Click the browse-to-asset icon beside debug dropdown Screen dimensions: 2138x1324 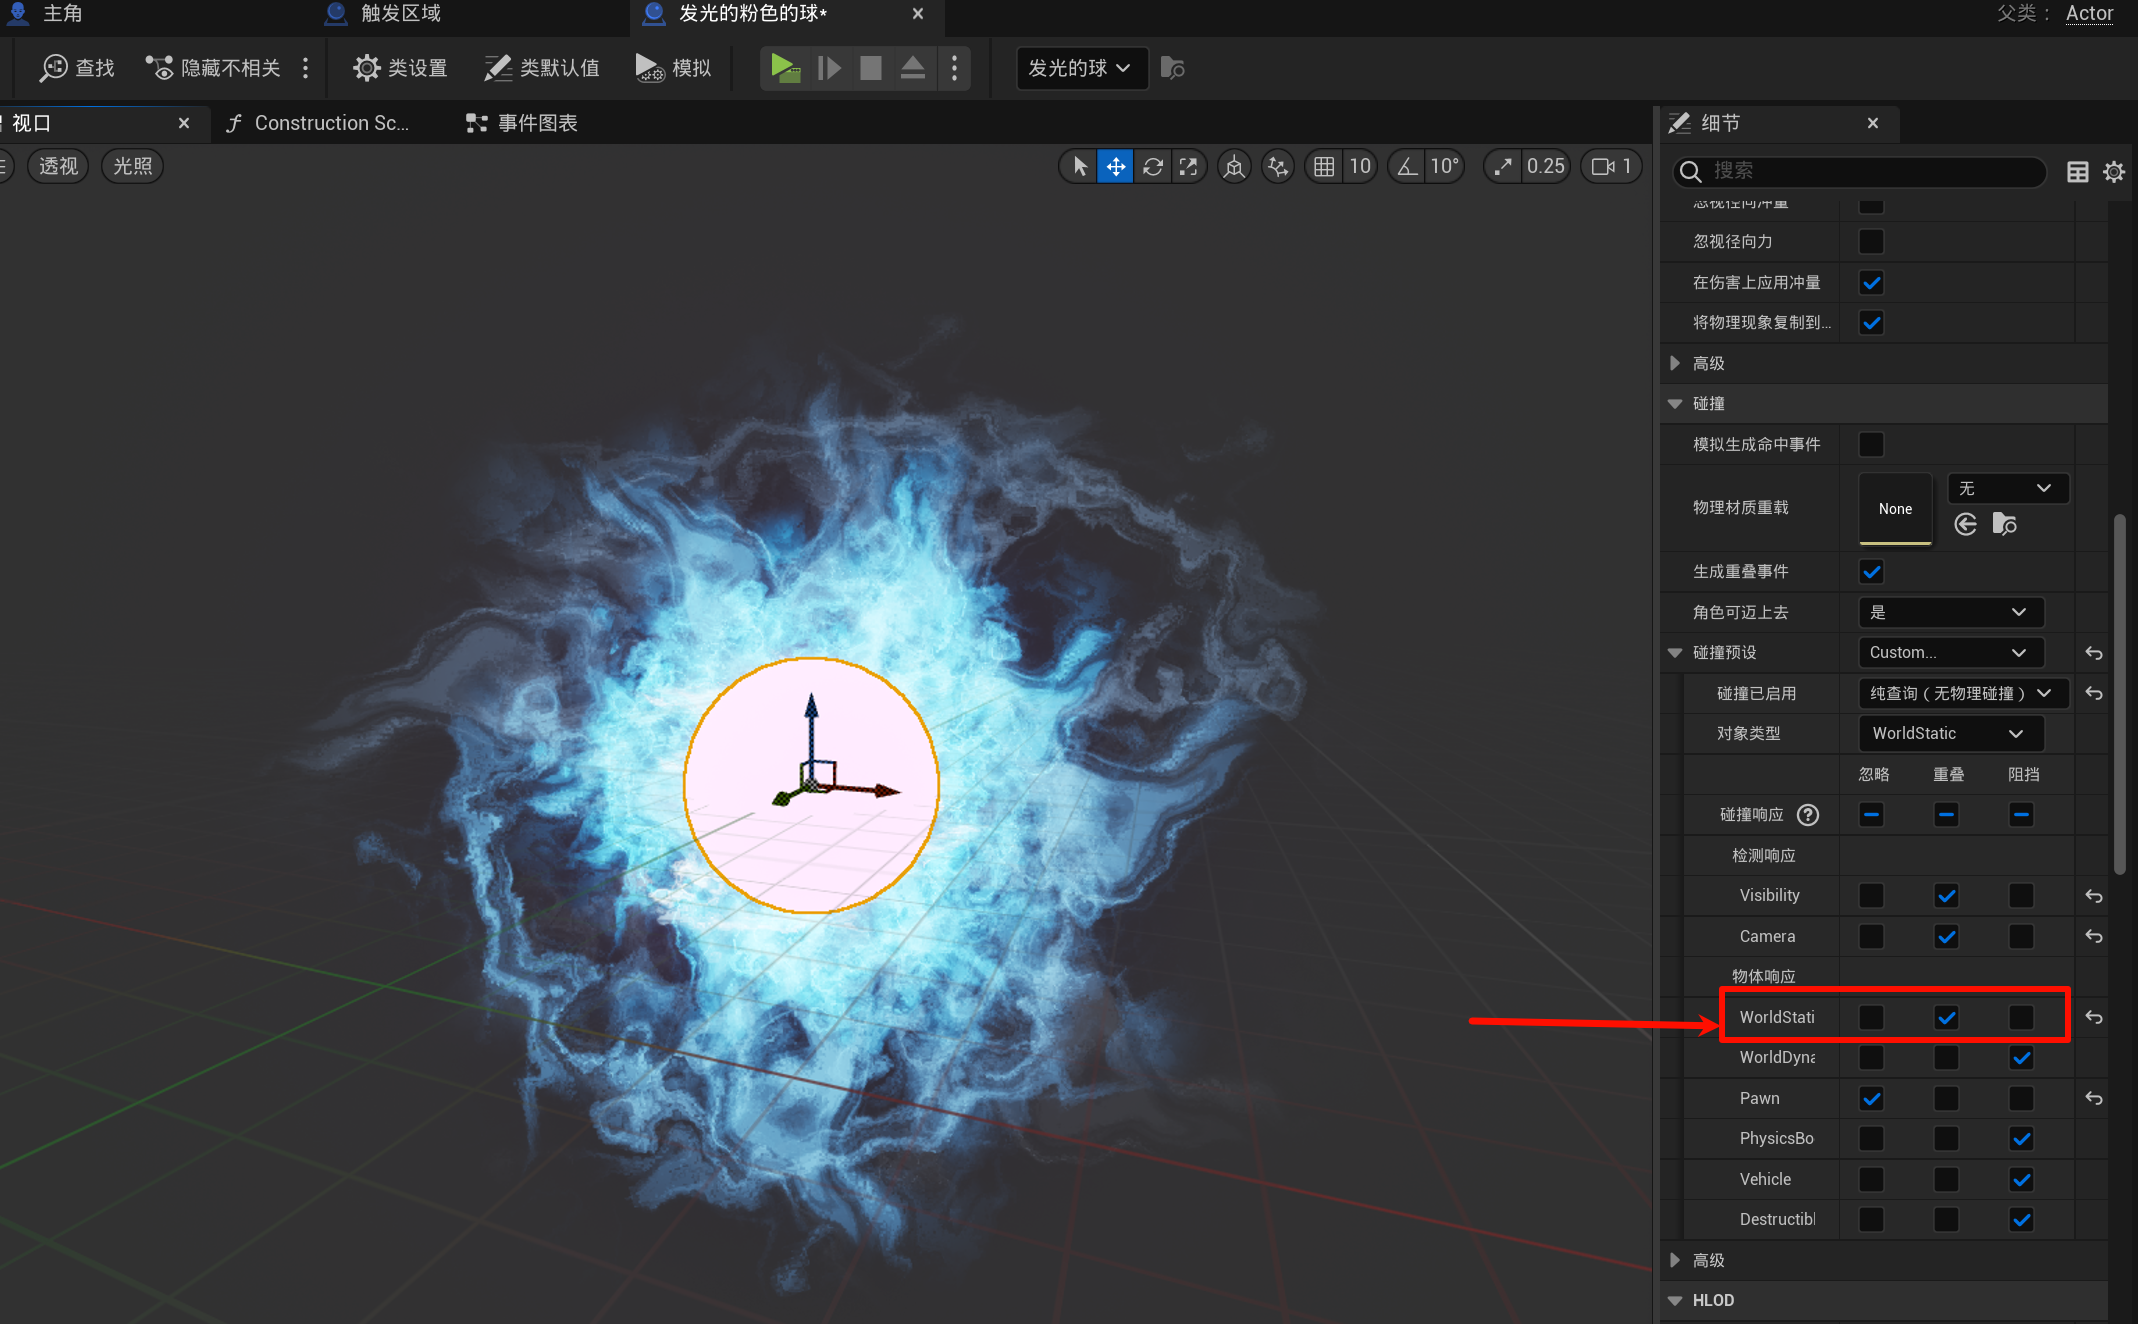1172,68
